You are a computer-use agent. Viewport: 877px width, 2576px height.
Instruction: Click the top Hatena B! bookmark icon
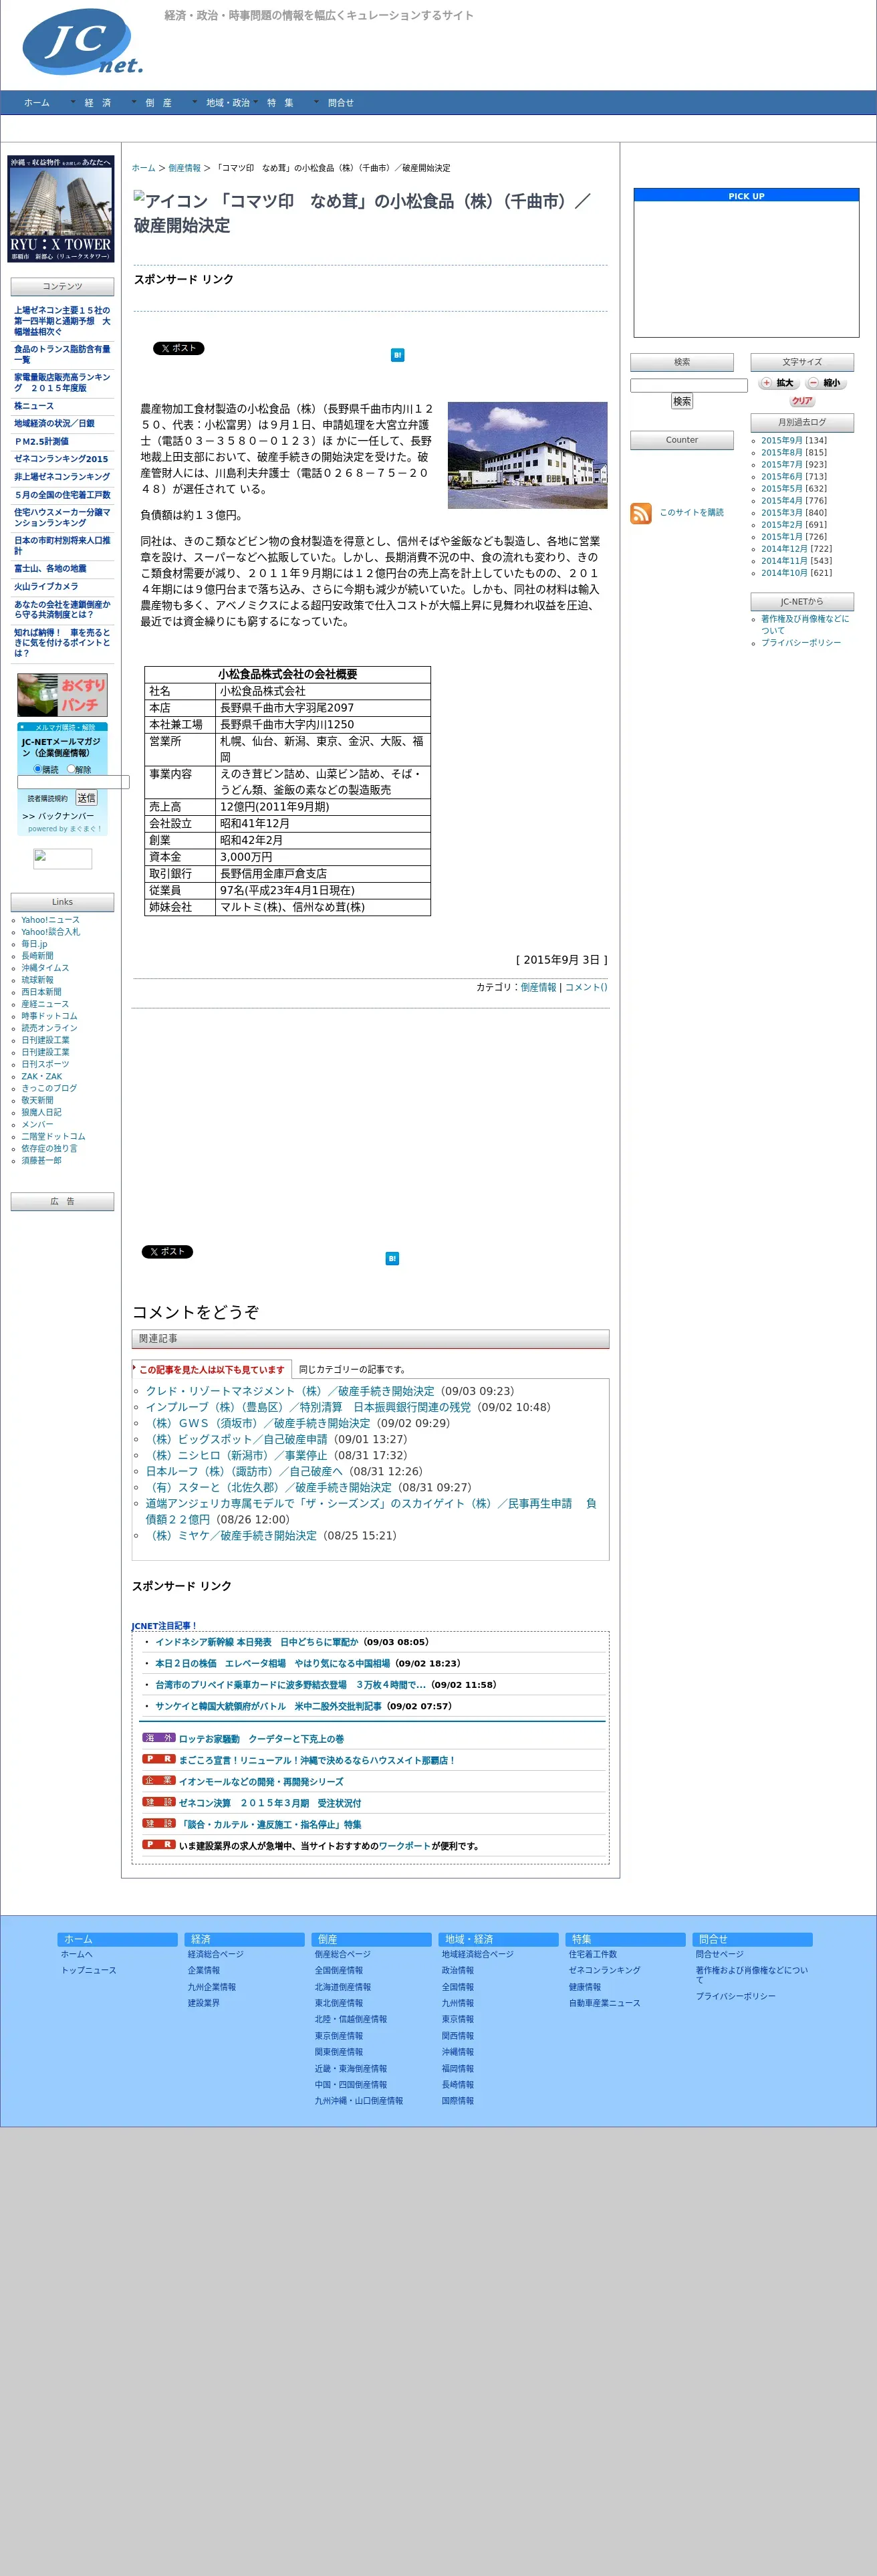pyautogui.click(x=397, y=355)
